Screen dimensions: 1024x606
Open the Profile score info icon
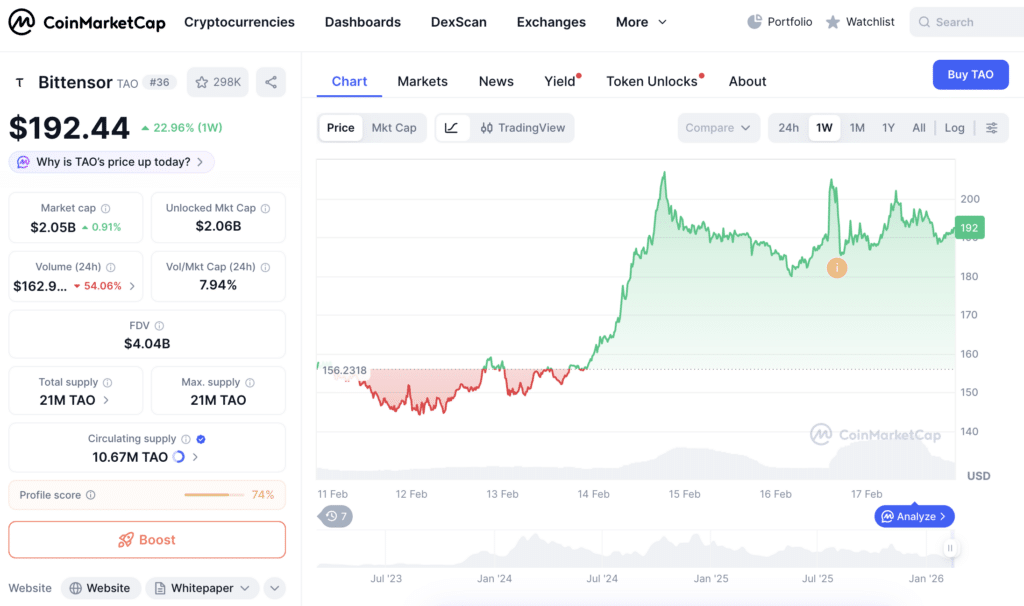pyautogui.click(x=91, y=495)
